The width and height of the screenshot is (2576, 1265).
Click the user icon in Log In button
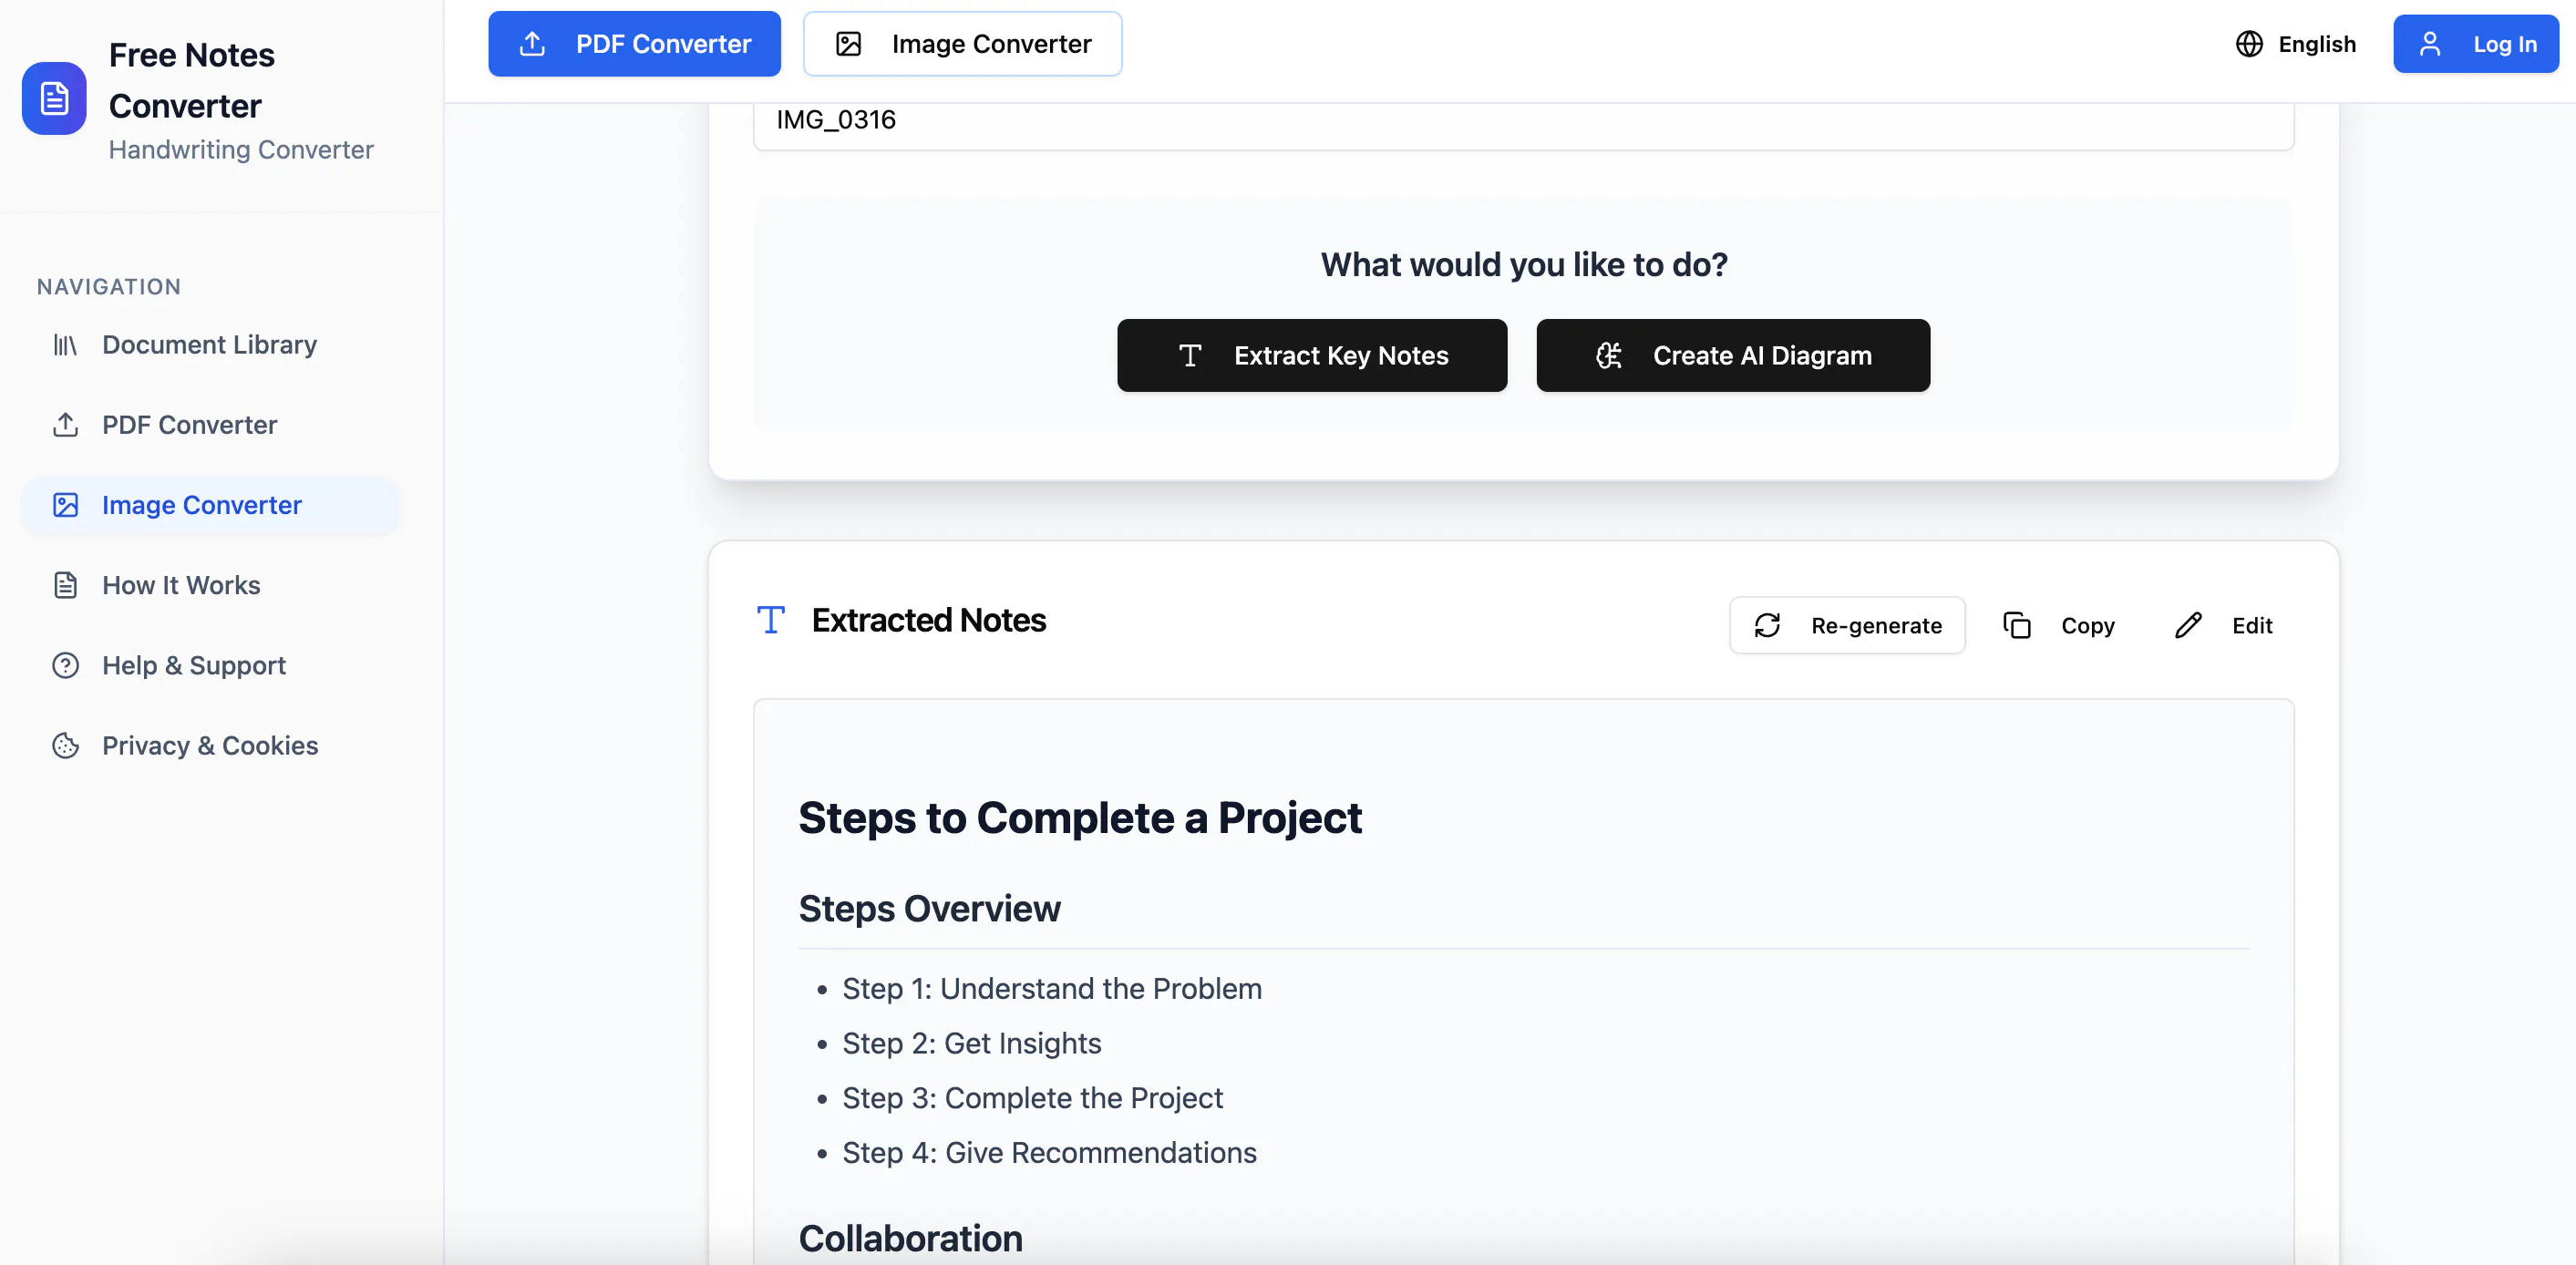[x=2430, y=44]
